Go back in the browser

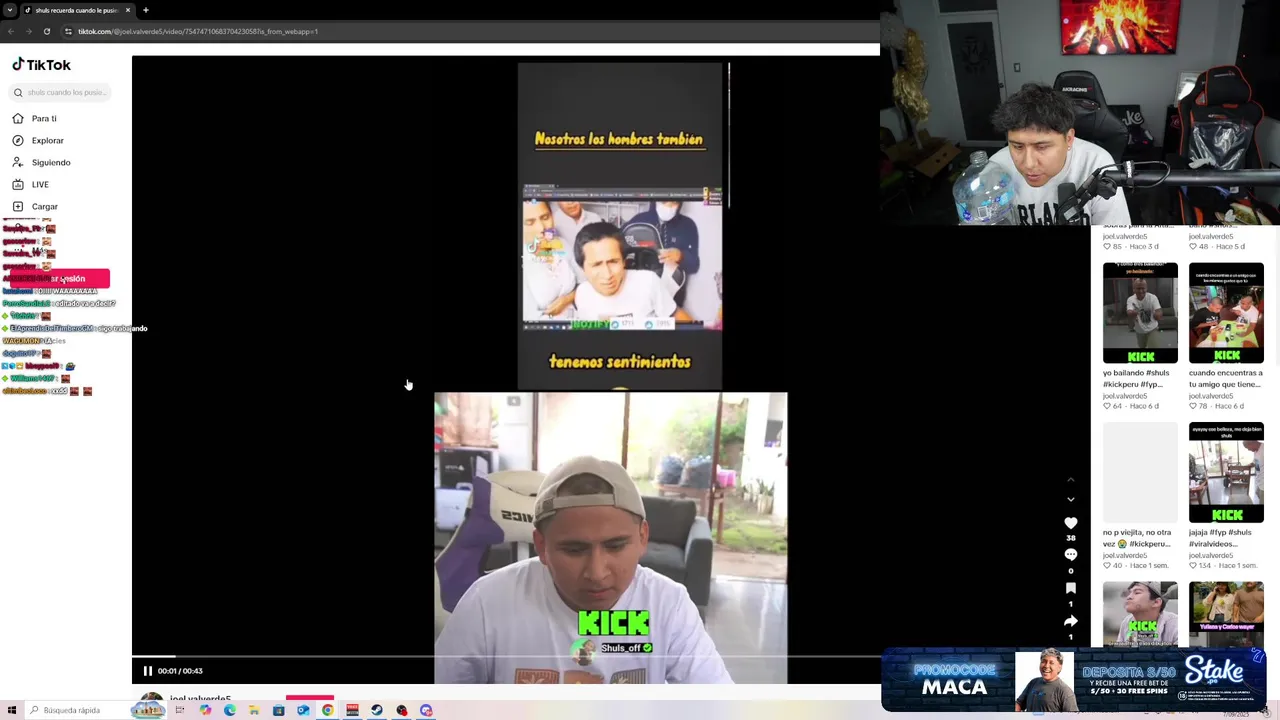click(x=11, y=31)
